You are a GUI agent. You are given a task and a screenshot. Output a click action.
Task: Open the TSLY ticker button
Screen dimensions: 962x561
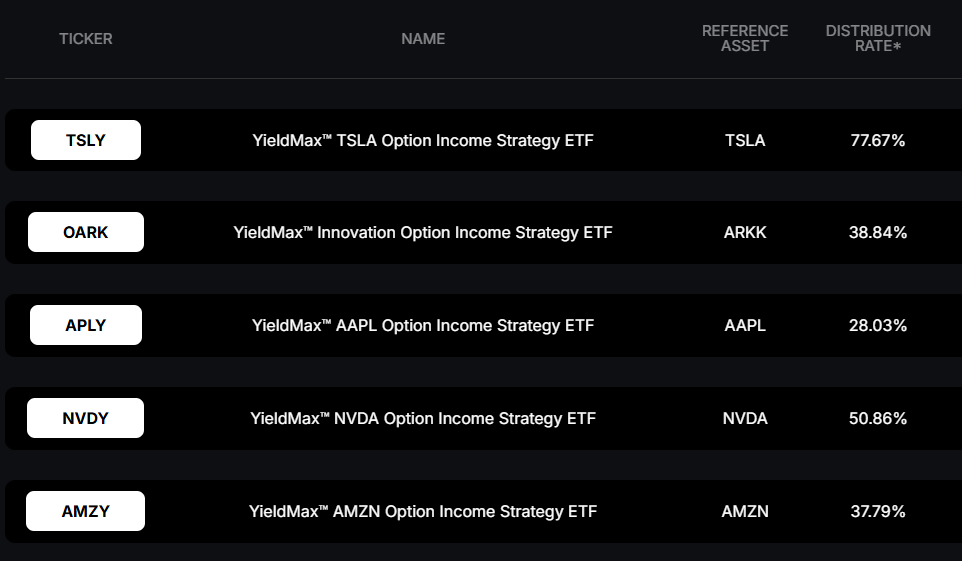[x=86, y=140]
